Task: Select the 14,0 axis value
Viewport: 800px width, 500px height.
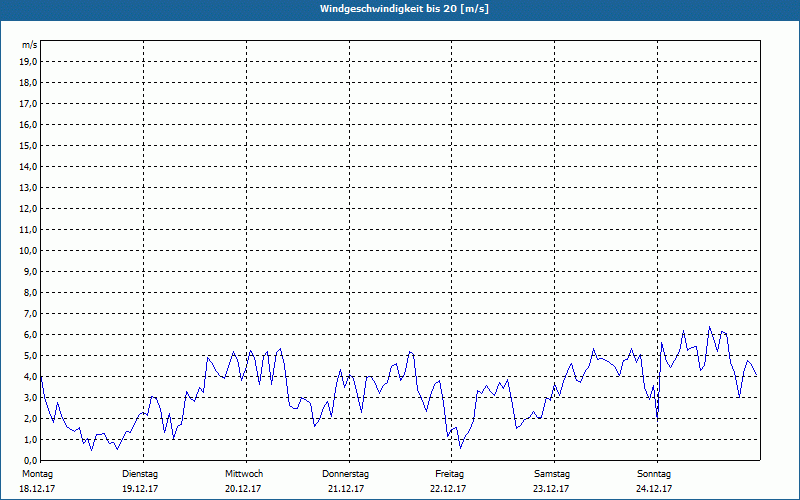Action: coord(28,166)
